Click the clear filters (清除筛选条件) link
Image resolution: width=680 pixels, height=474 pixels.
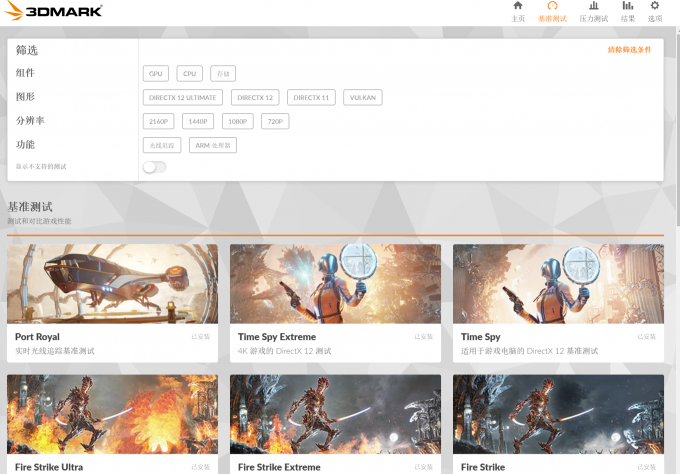(629, 50)
